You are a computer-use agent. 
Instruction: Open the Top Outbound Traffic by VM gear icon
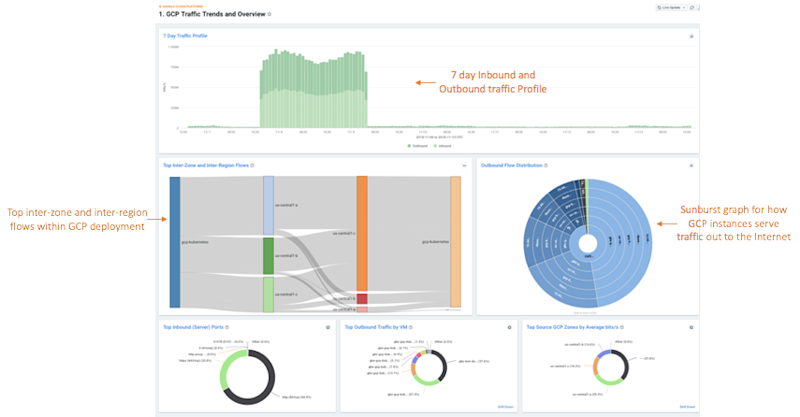tap(509, 328)
